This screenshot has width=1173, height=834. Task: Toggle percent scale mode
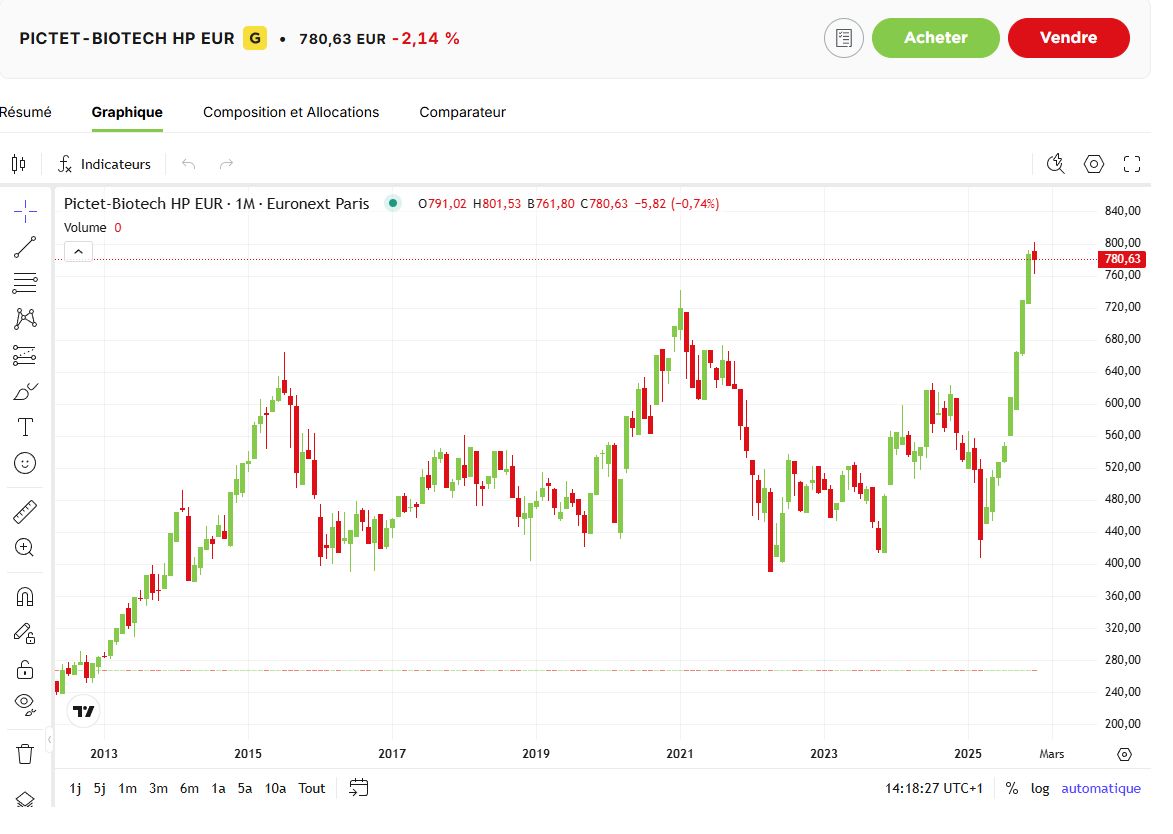pyautogui.click(x=1012, y=788)
